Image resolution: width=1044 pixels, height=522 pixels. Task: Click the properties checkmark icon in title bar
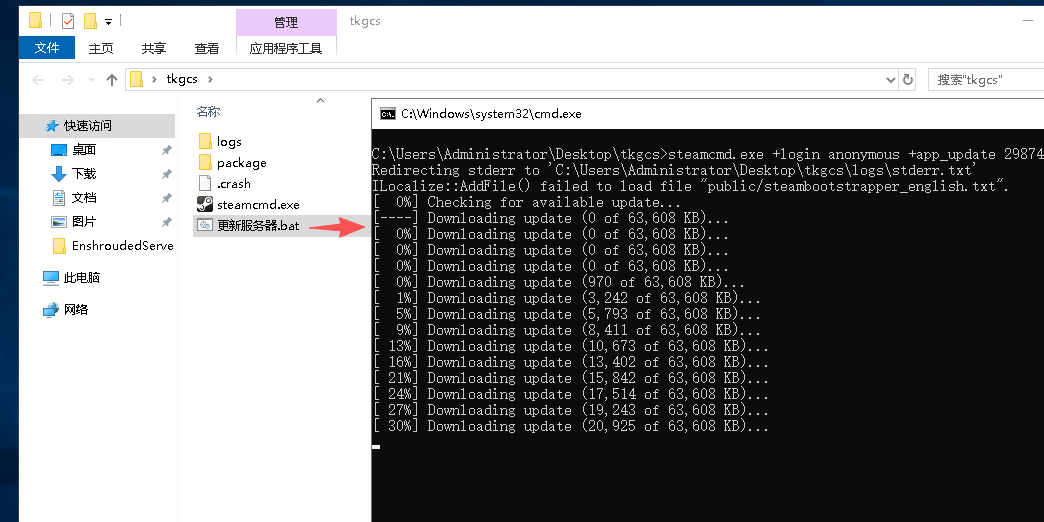[x=68, y=20]
